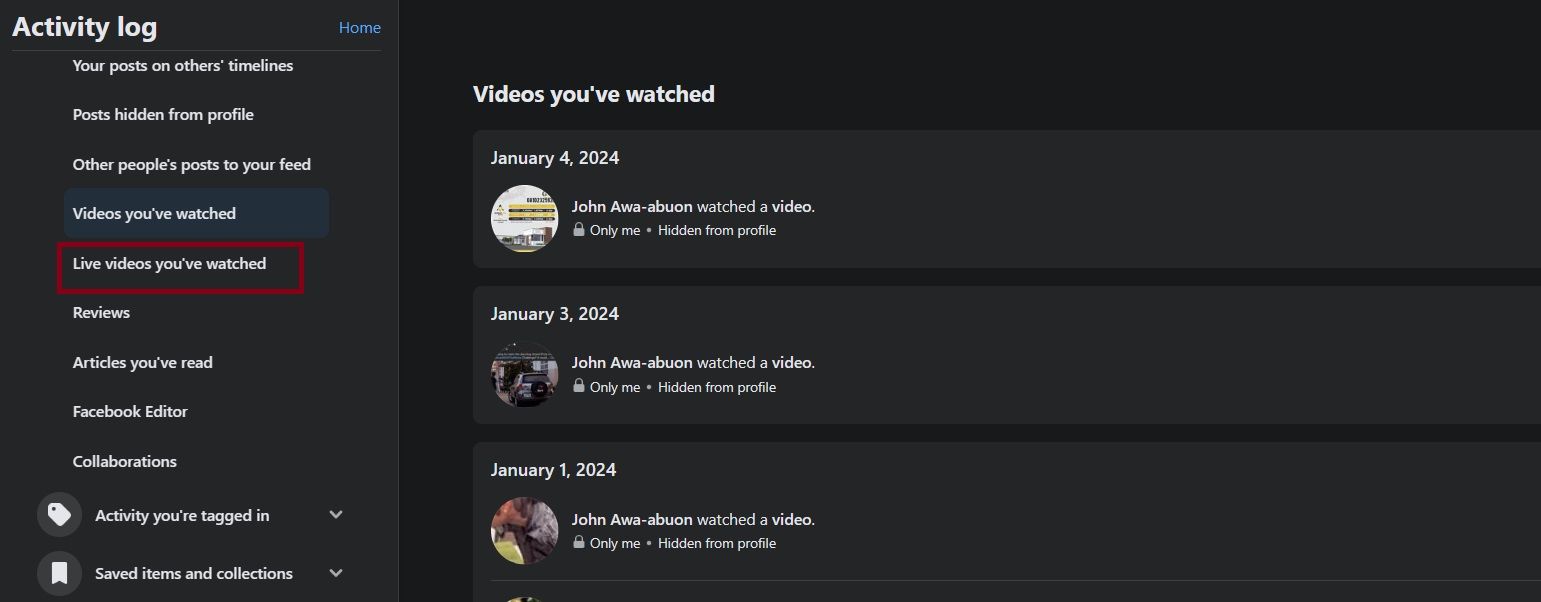Click the lock icon on the January 3 entry
The height and width of the screenshot is (602, 1541).
click(579, 386)
